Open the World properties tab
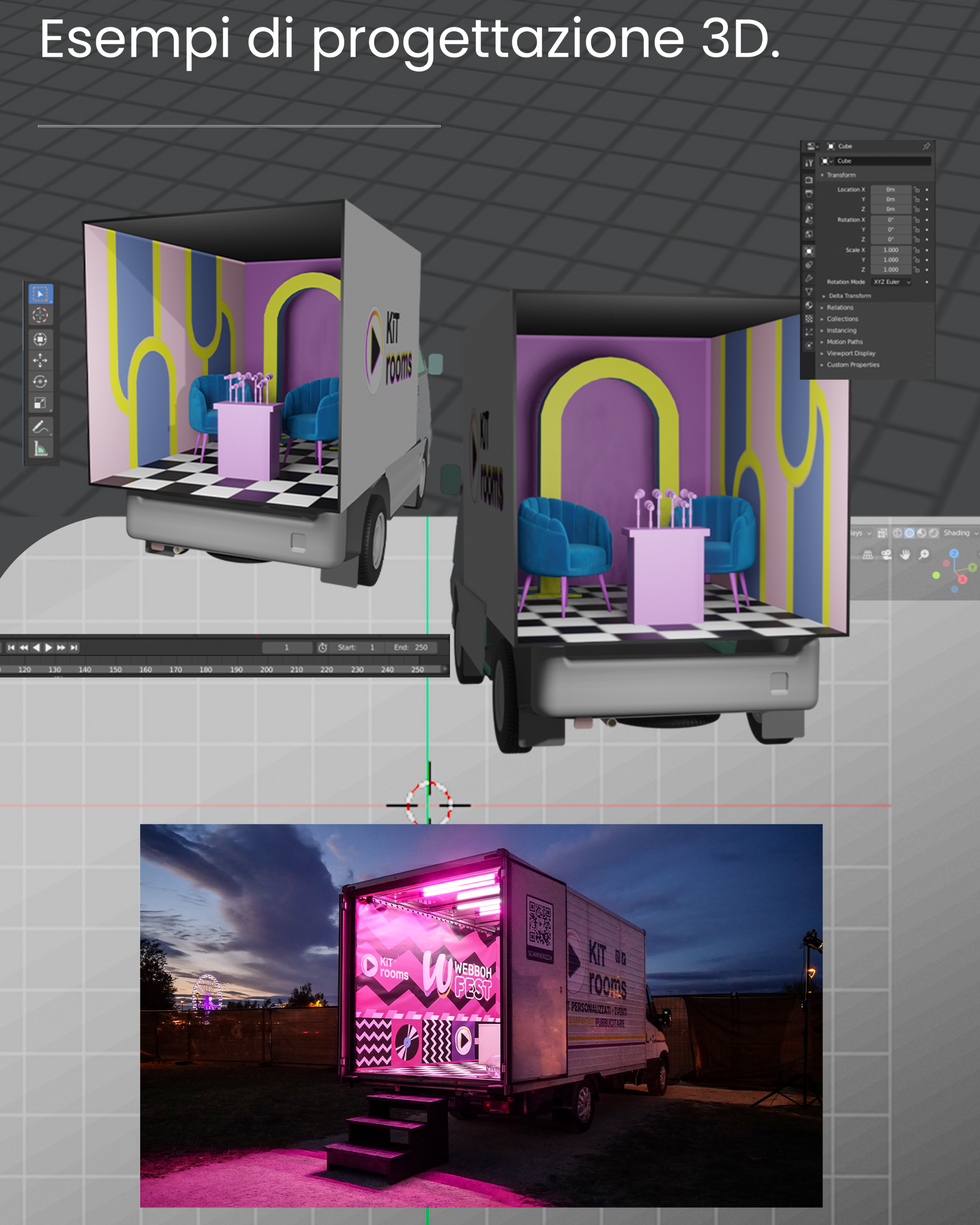 point(809,234)
